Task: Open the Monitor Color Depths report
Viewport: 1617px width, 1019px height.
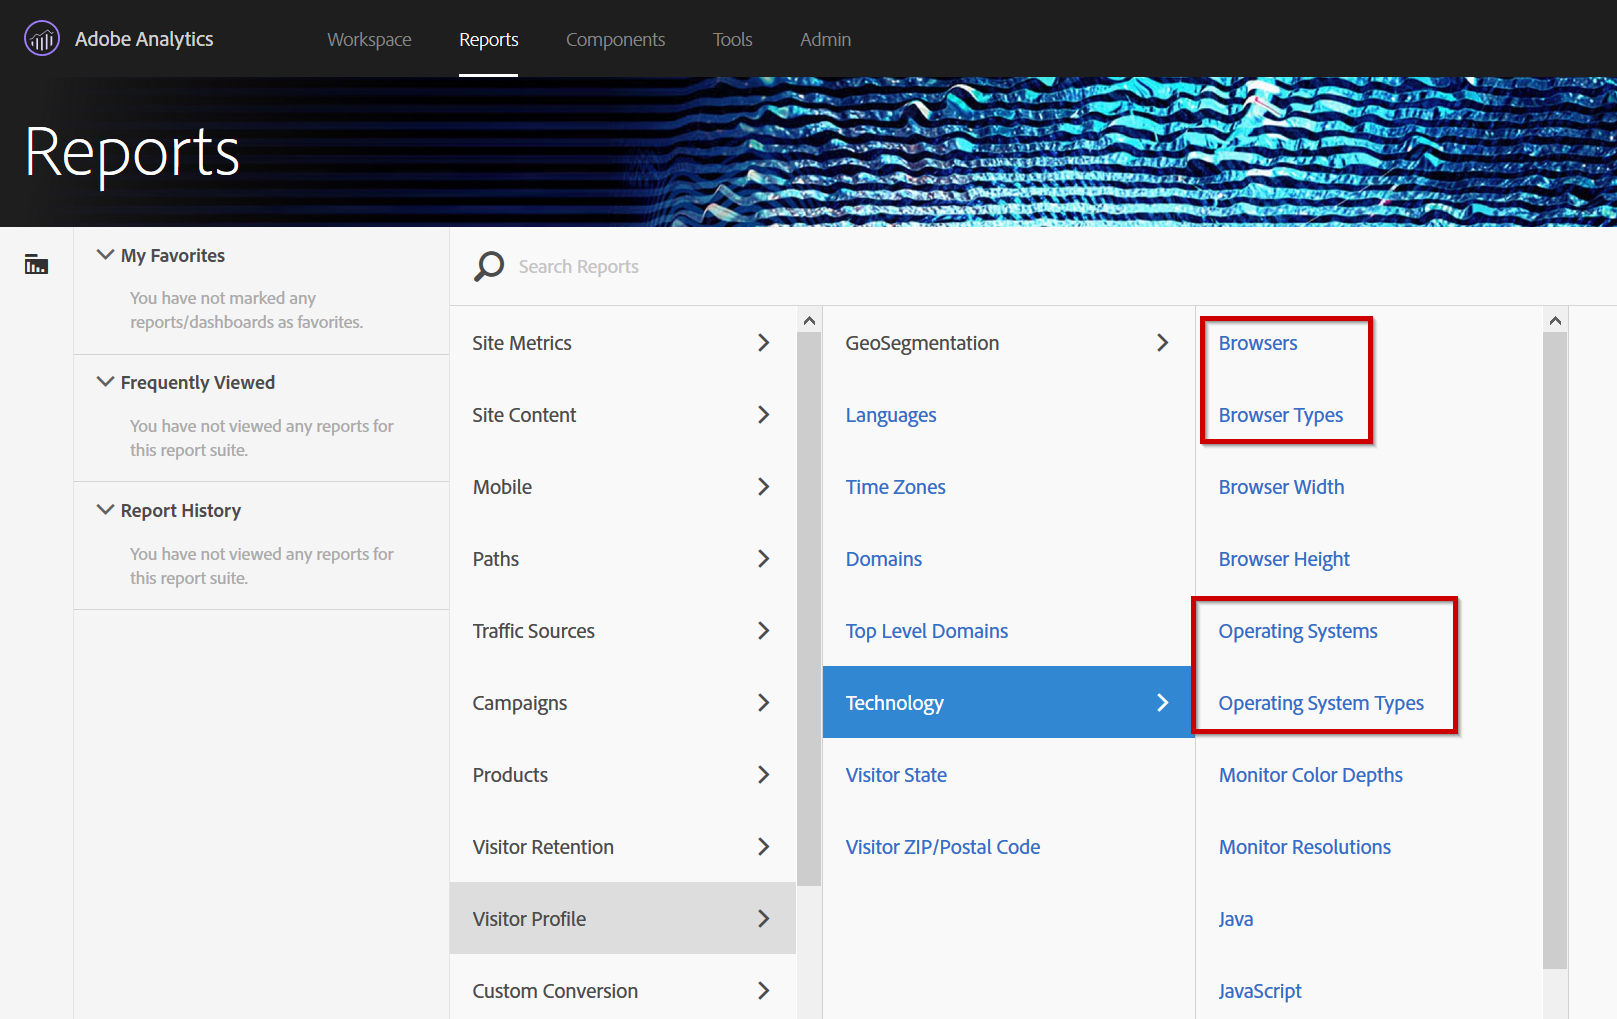Action: tap(1310, 775)
